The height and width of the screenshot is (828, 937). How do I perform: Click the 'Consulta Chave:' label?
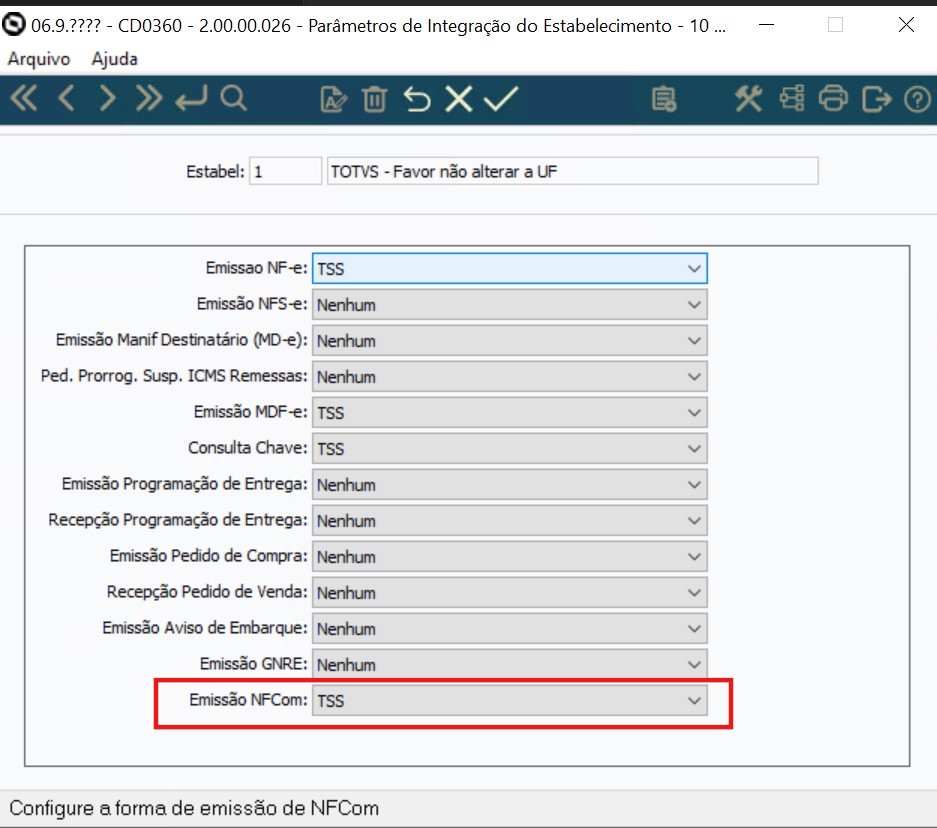(x=247, y=447)
